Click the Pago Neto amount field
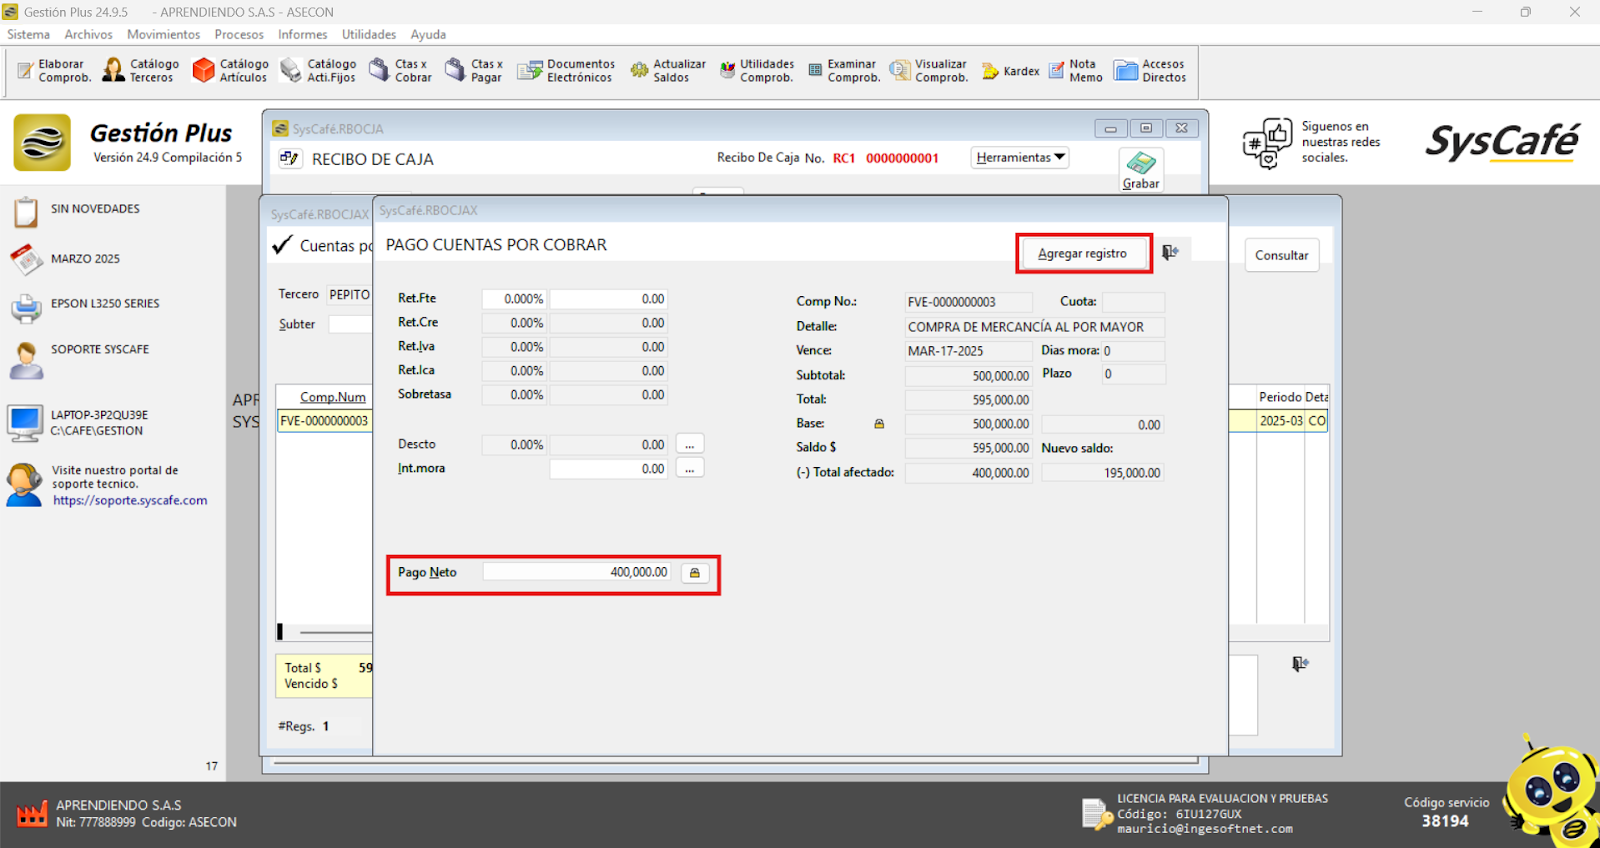This screenshot has width=1600, height=848. click(x=578, y=573)
